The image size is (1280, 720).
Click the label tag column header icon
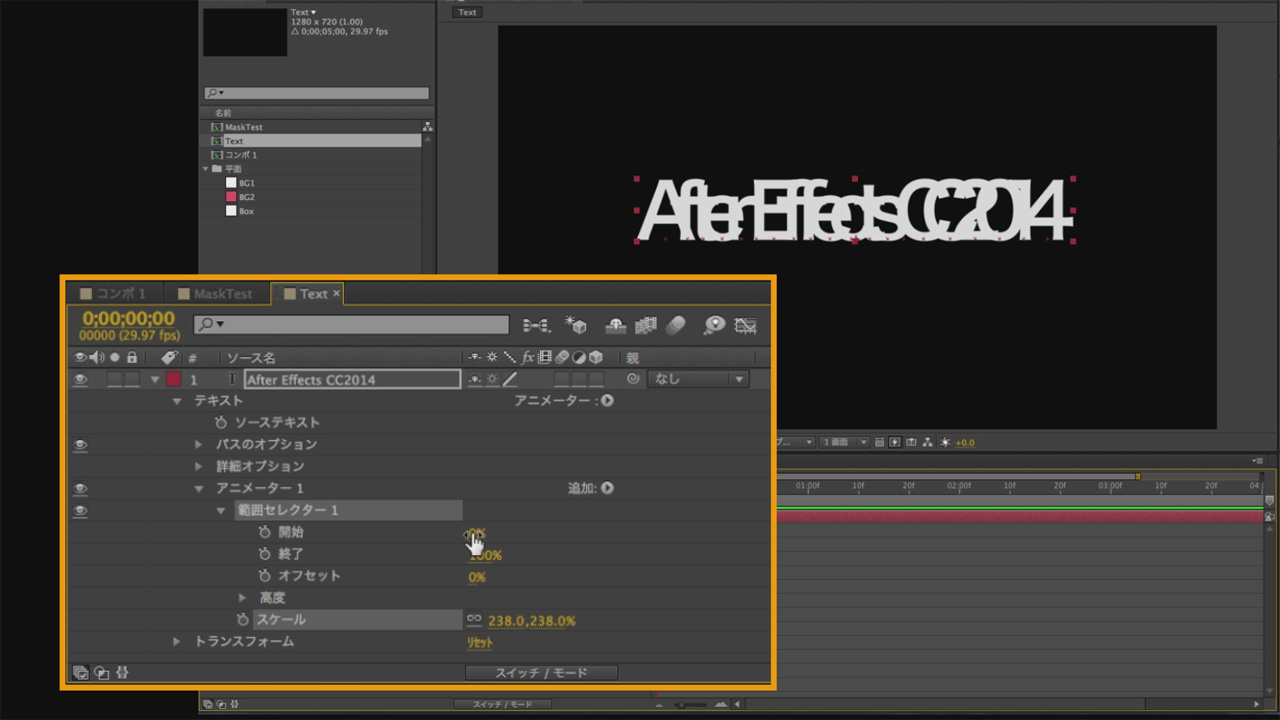point(169,357)
